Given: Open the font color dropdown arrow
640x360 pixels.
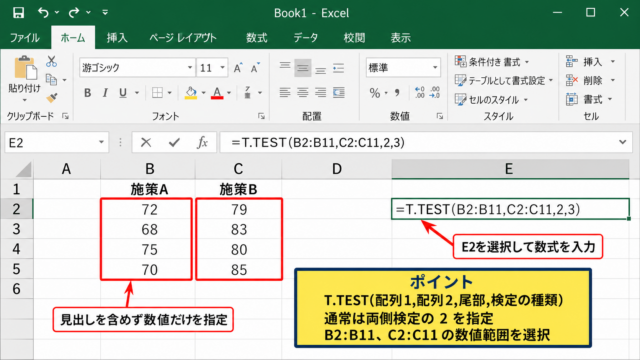Looking at the screenshot, I should [229, 93].
